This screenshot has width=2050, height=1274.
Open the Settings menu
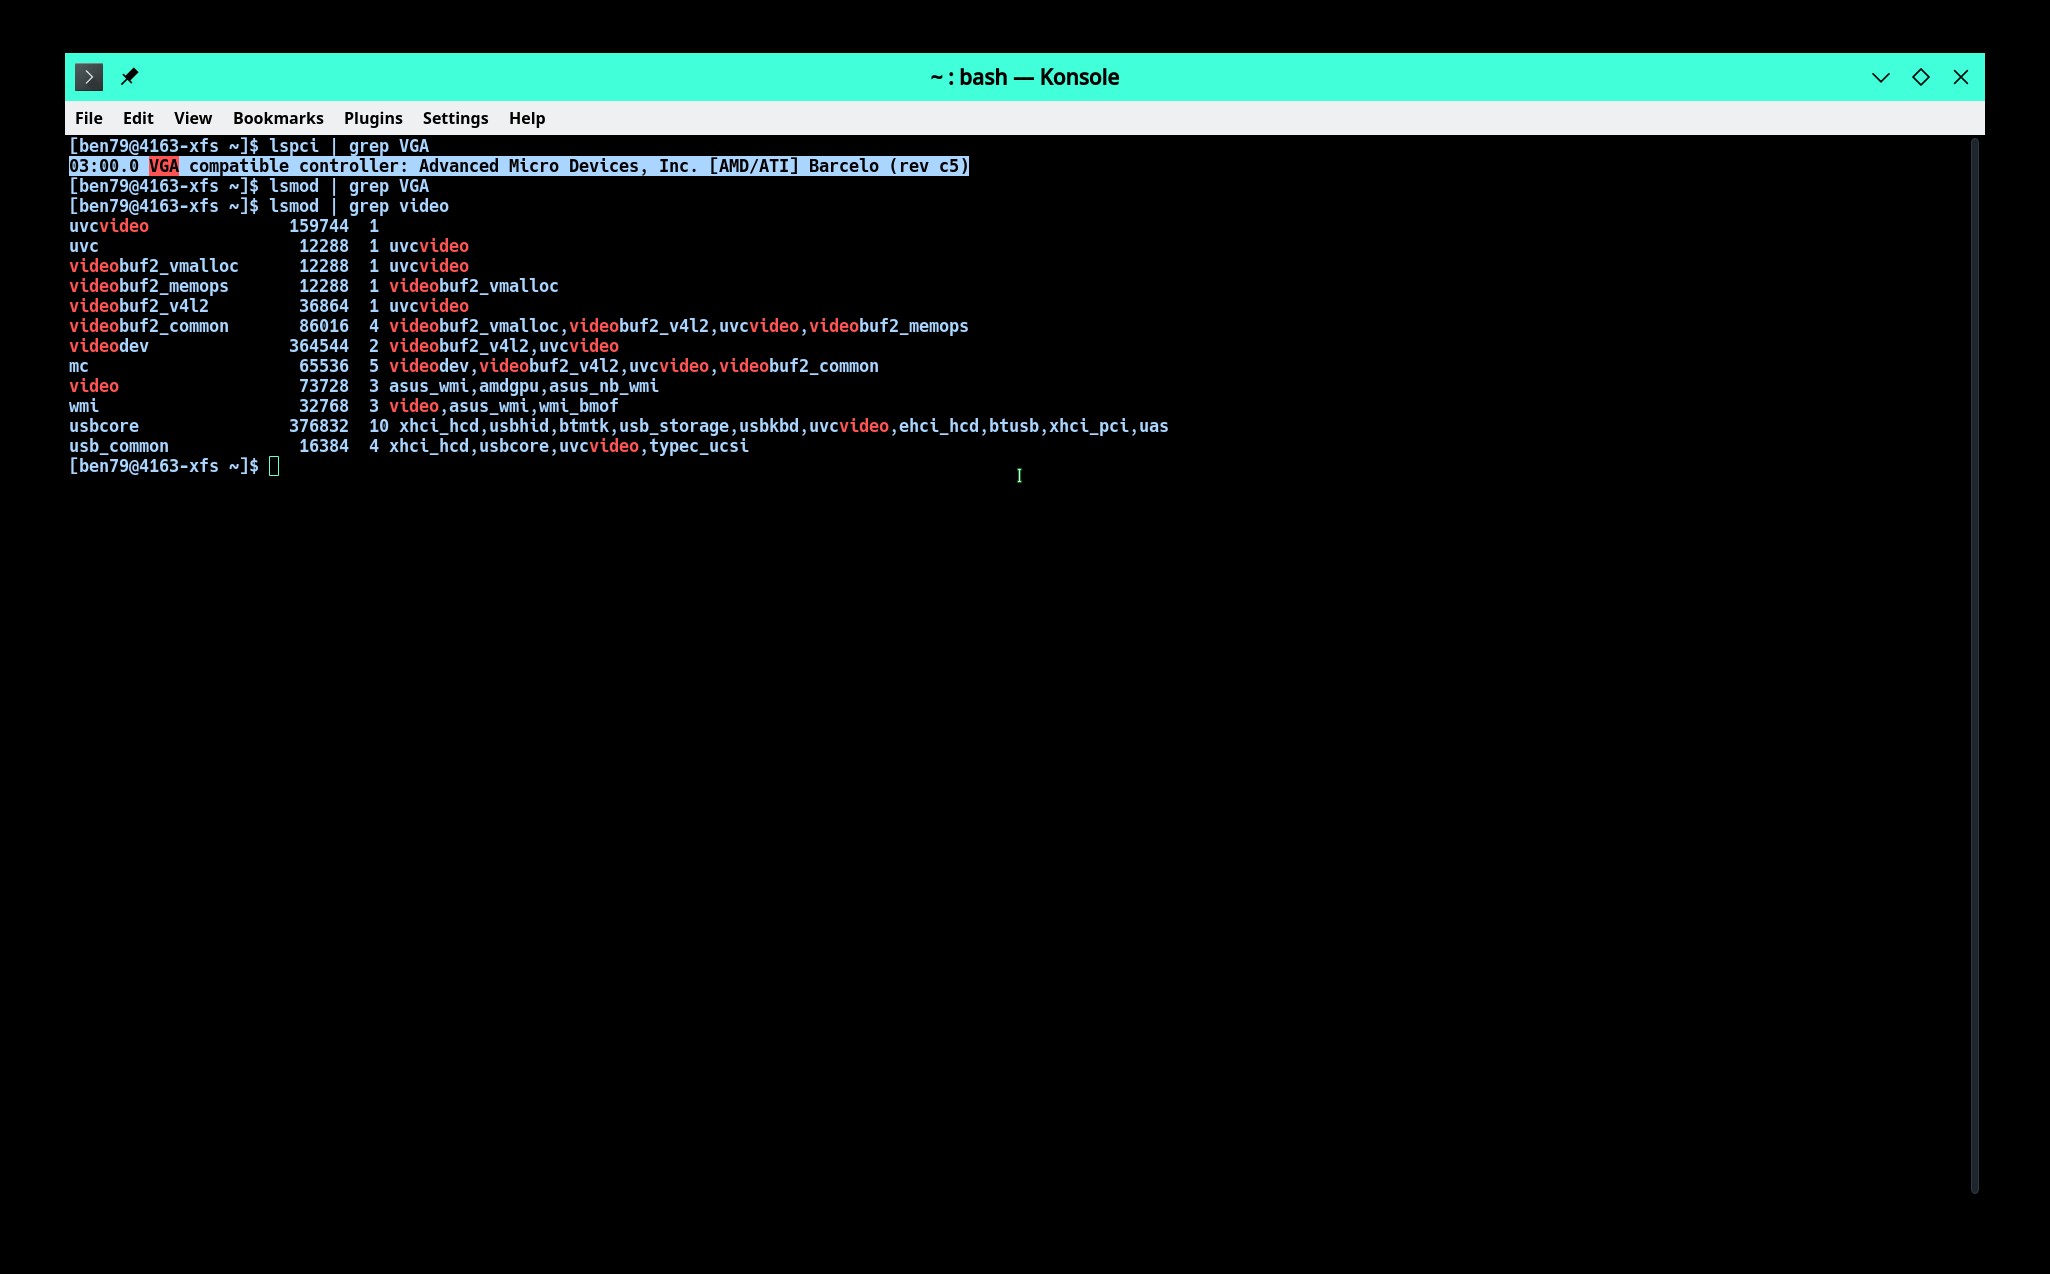455,118
